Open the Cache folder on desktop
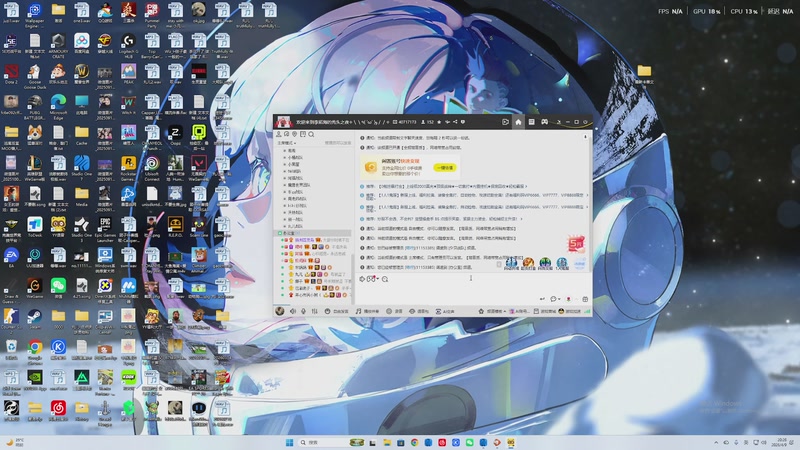Viewport: 800px width, 450px height. click(x=81, y=136)
